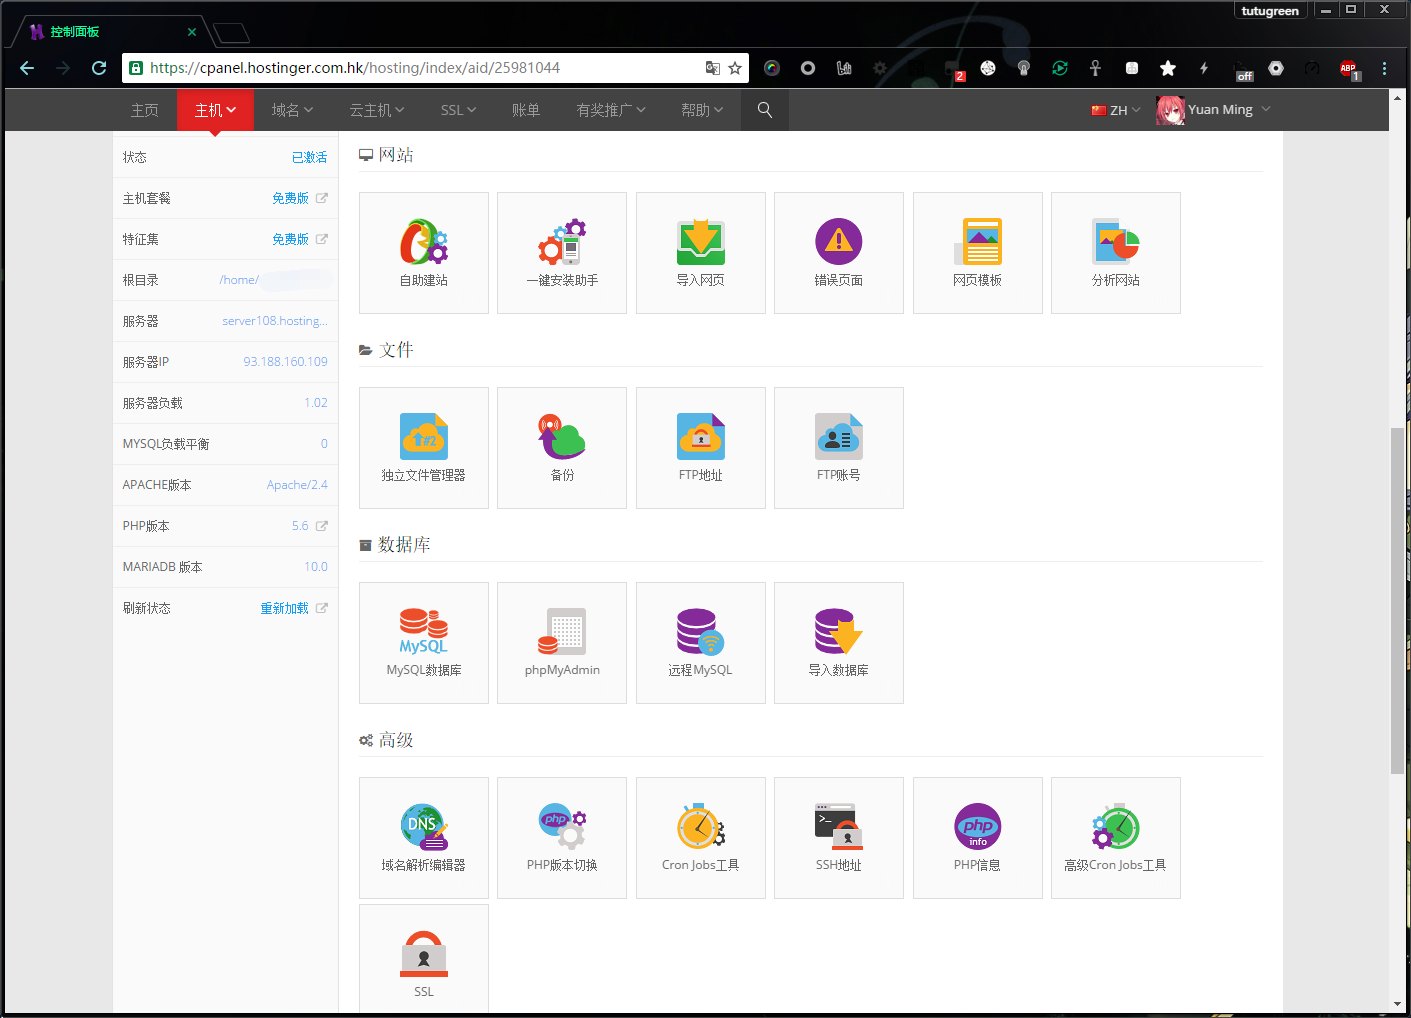Open the 域名解析编辑器 DNS editor
This screenshot has height=1018, width=1411.
[424, 838]
